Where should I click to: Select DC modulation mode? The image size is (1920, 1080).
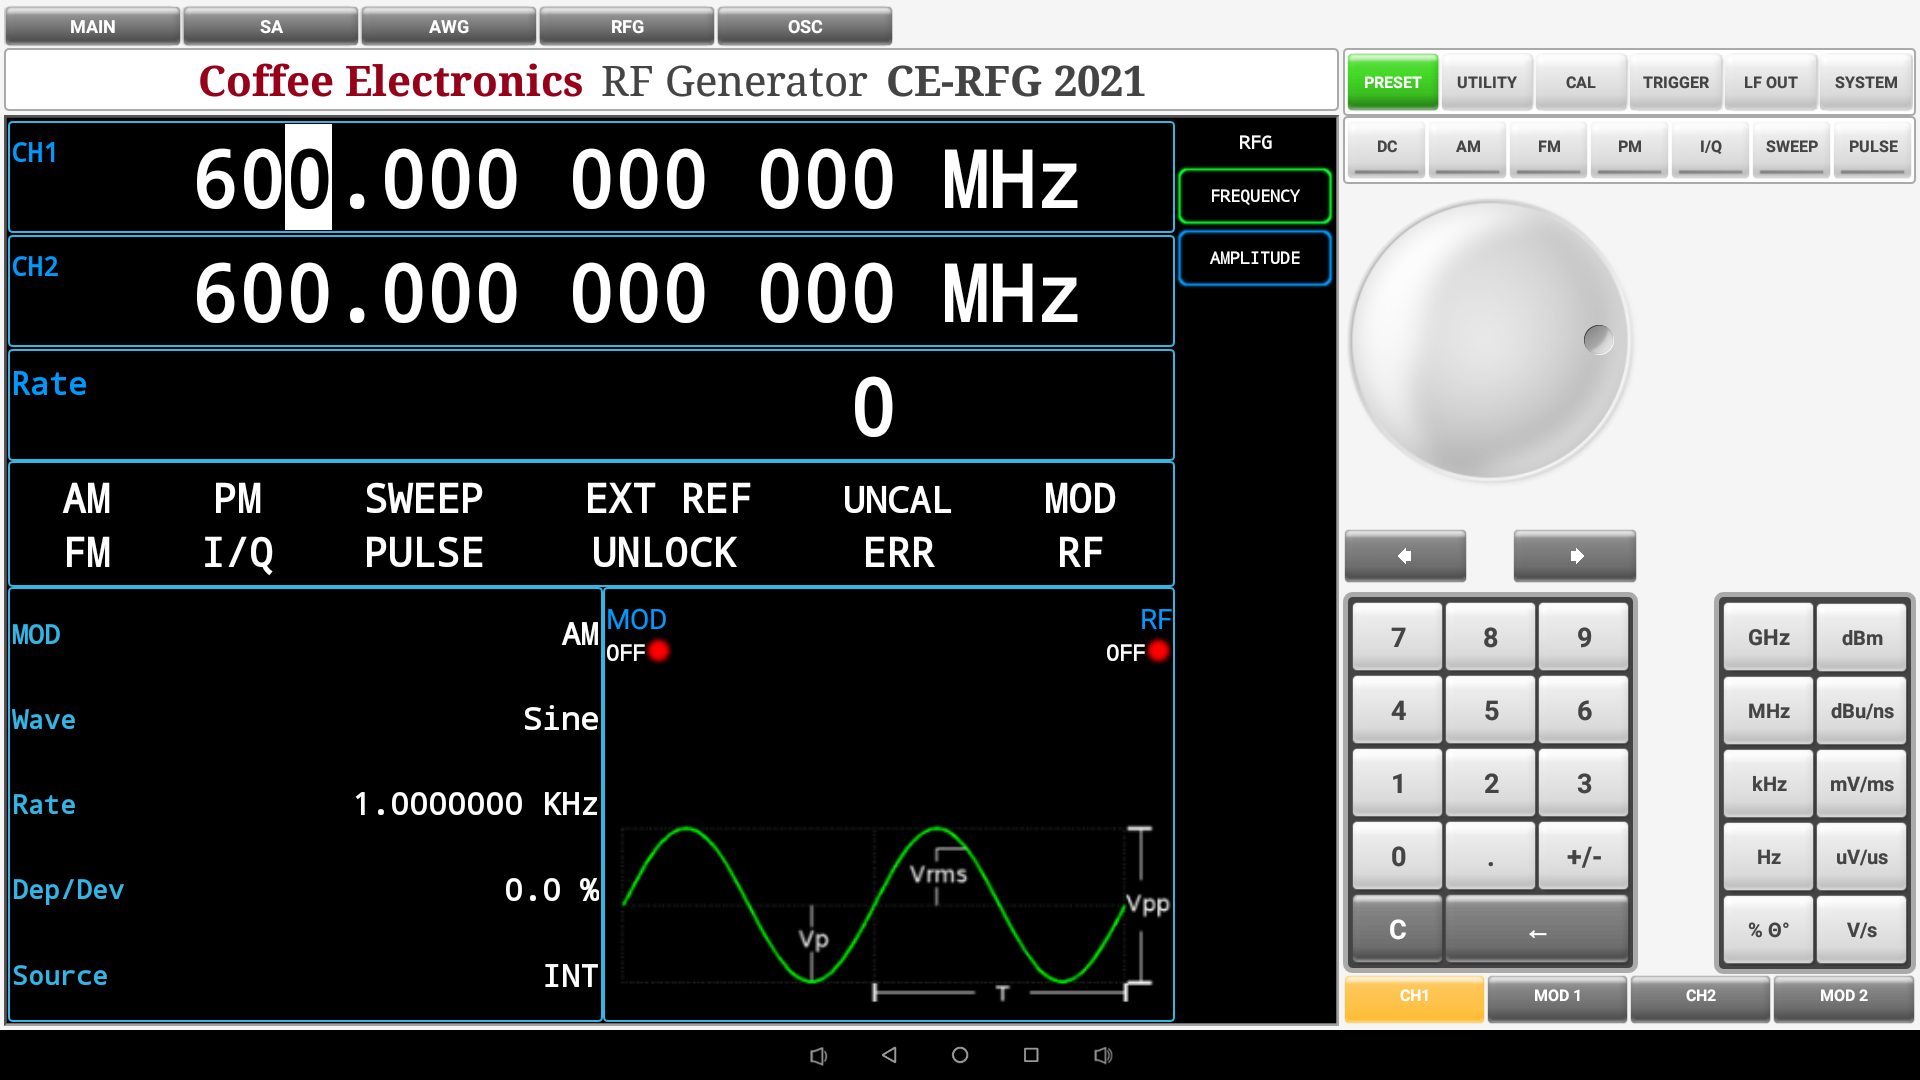point(1387,148)
